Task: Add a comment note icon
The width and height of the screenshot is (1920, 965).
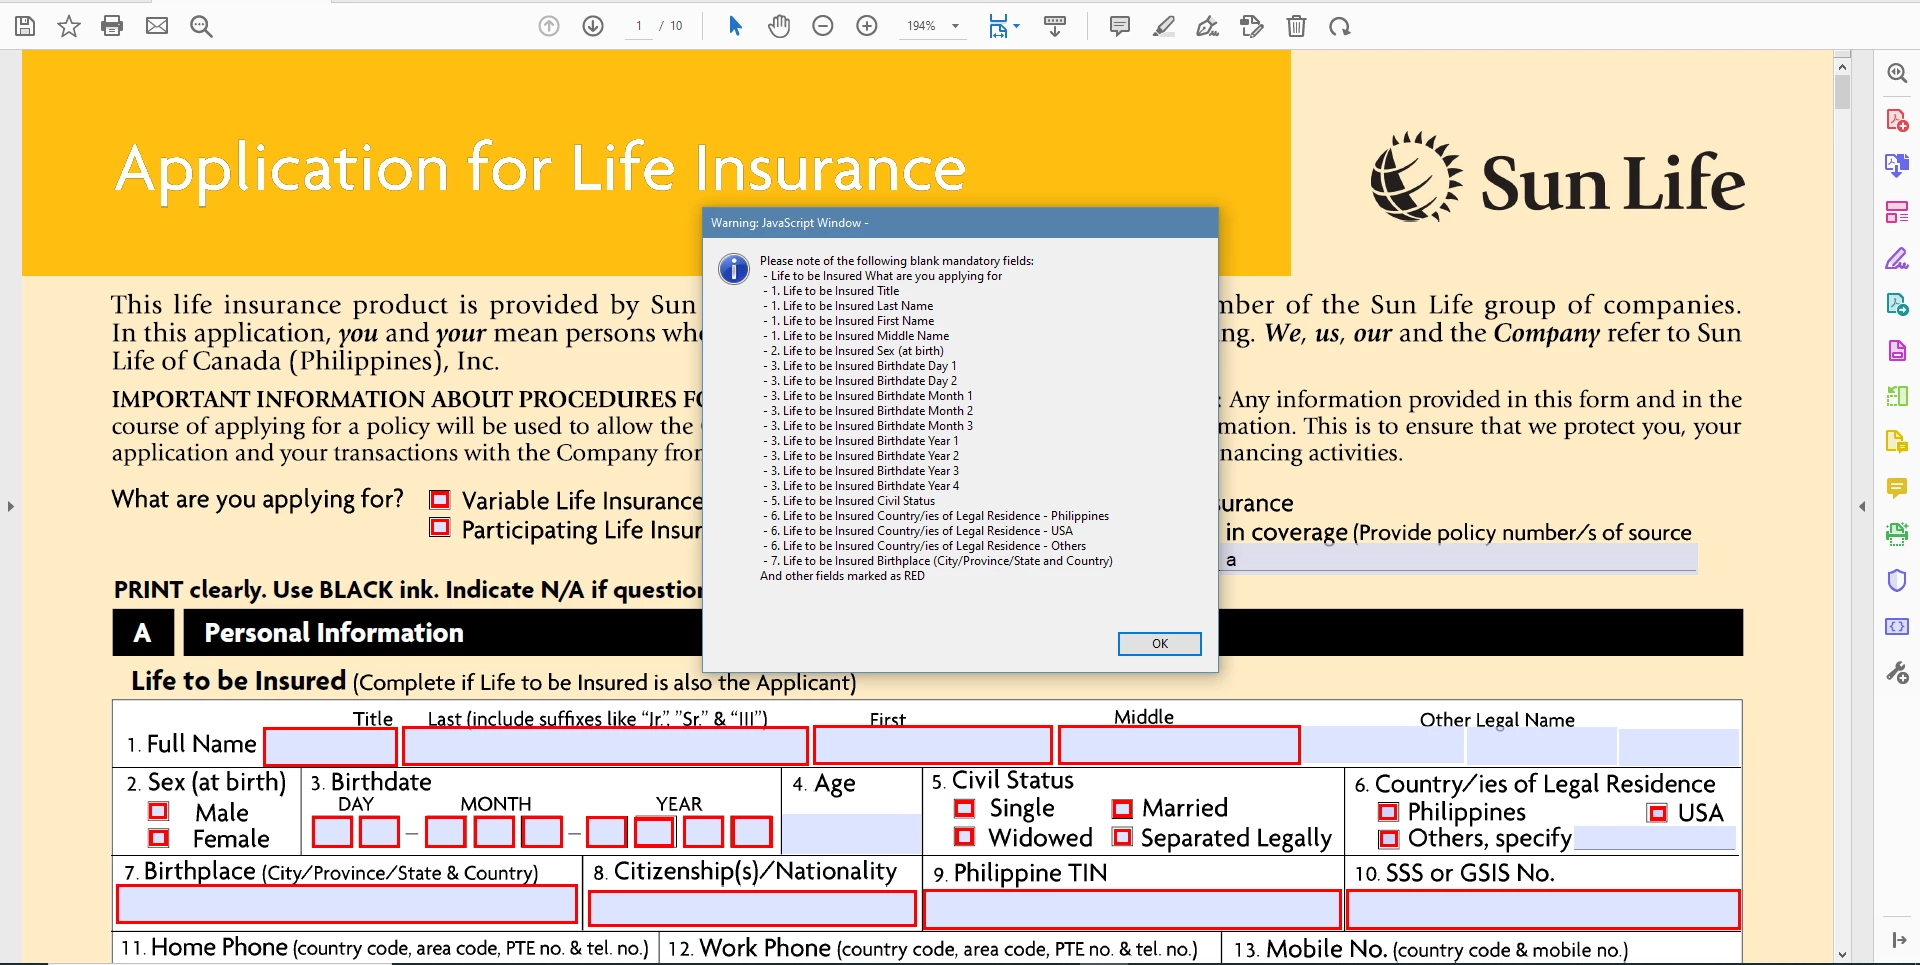Action: tap(1120, 26)
